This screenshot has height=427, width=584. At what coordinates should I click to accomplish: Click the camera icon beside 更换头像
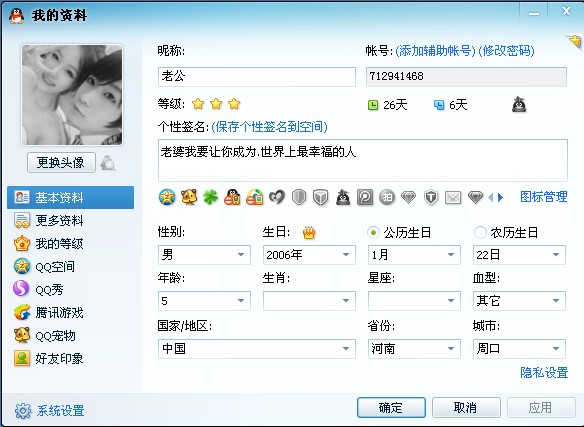pos(108,163)
